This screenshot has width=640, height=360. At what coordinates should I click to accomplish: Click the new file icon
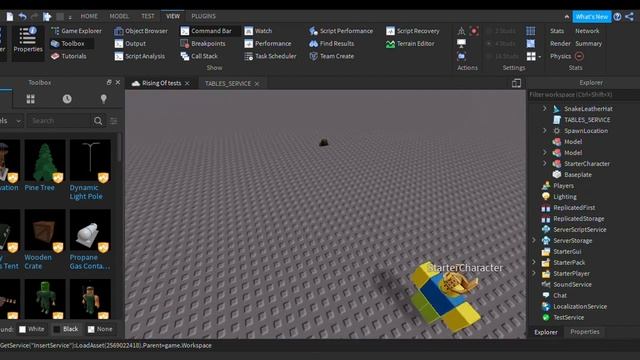tap(10, 16)
